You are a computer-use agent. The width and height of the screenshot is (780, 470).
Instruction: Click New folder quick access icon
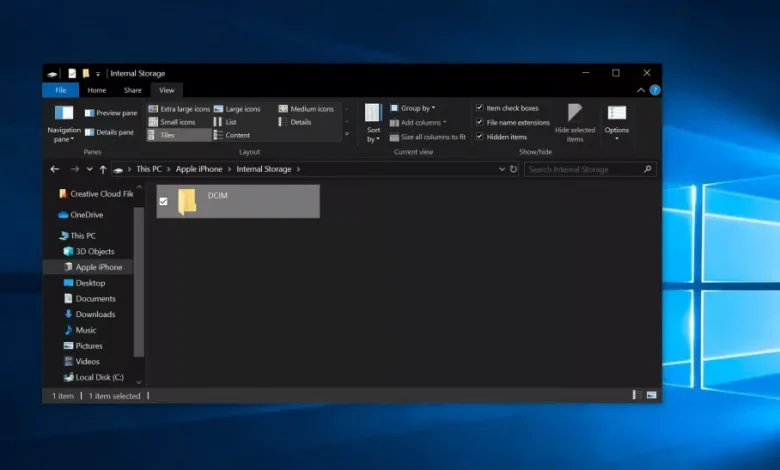point(86,74)
